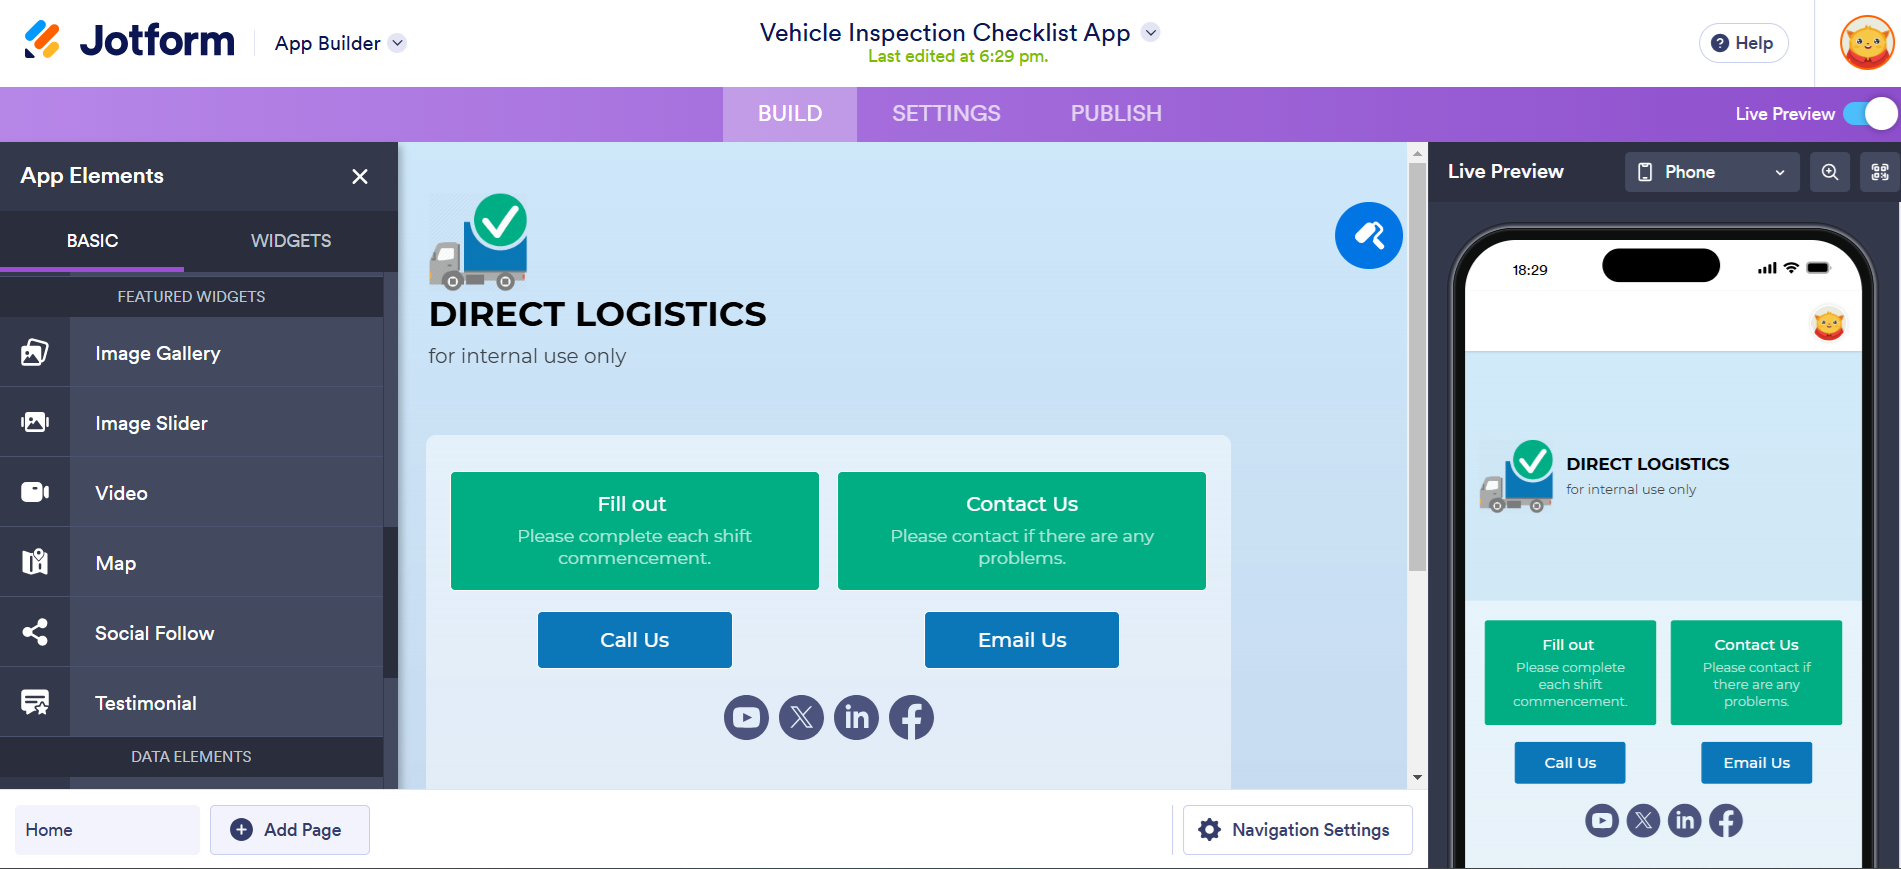This screenshot has height=869, width=1901.
Task: Add a Testimonial element
Action: click(x=144, y=702)
